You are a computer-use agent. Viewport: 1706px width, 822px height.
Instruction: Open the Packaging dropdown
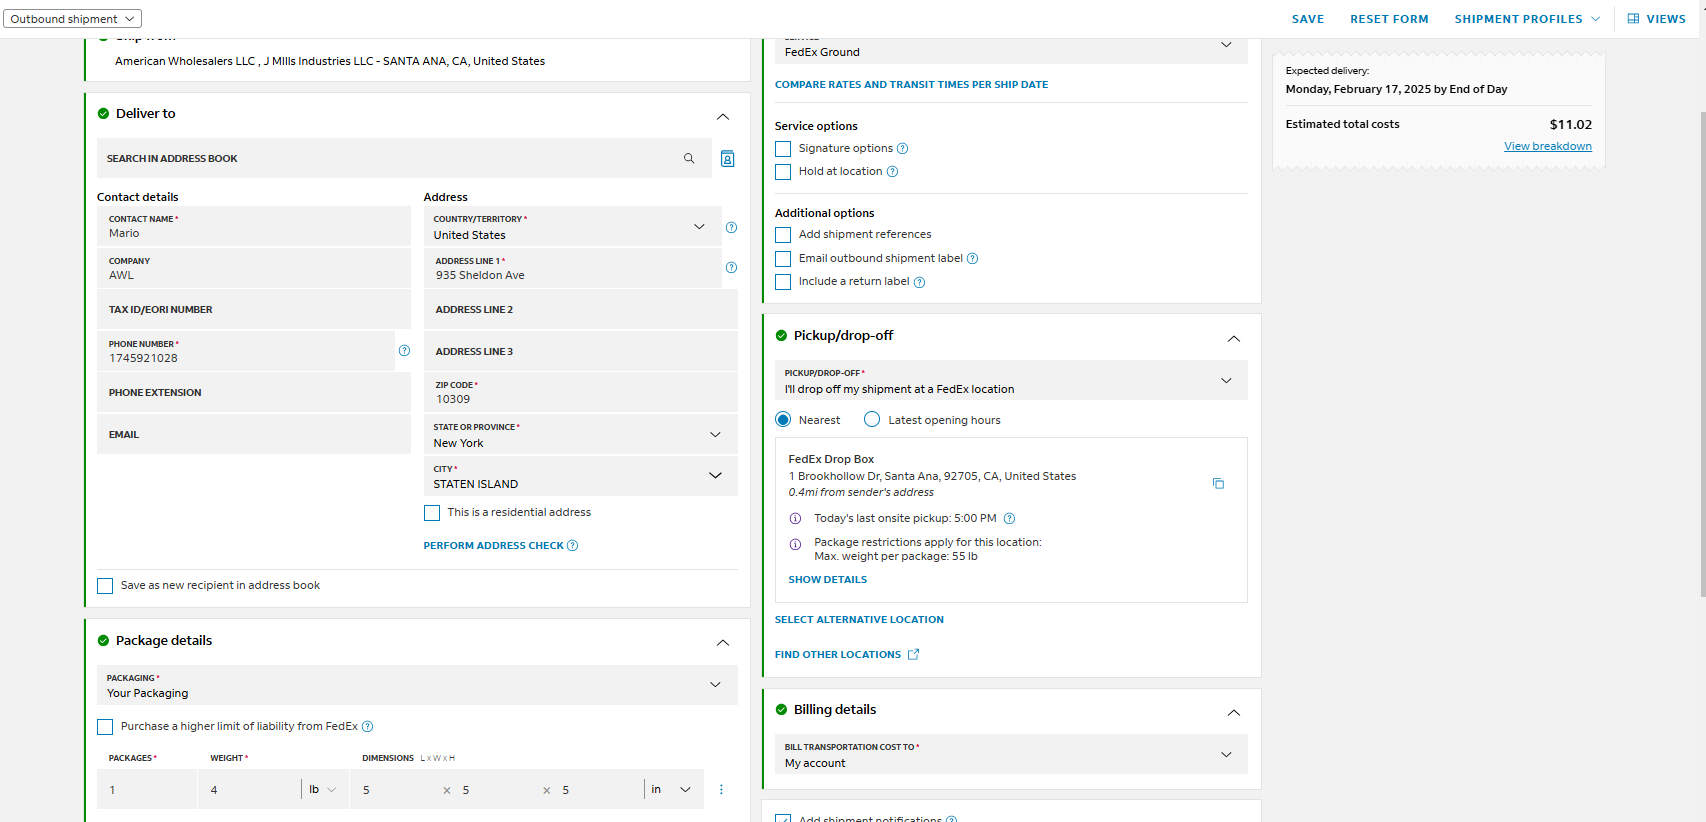417,685
